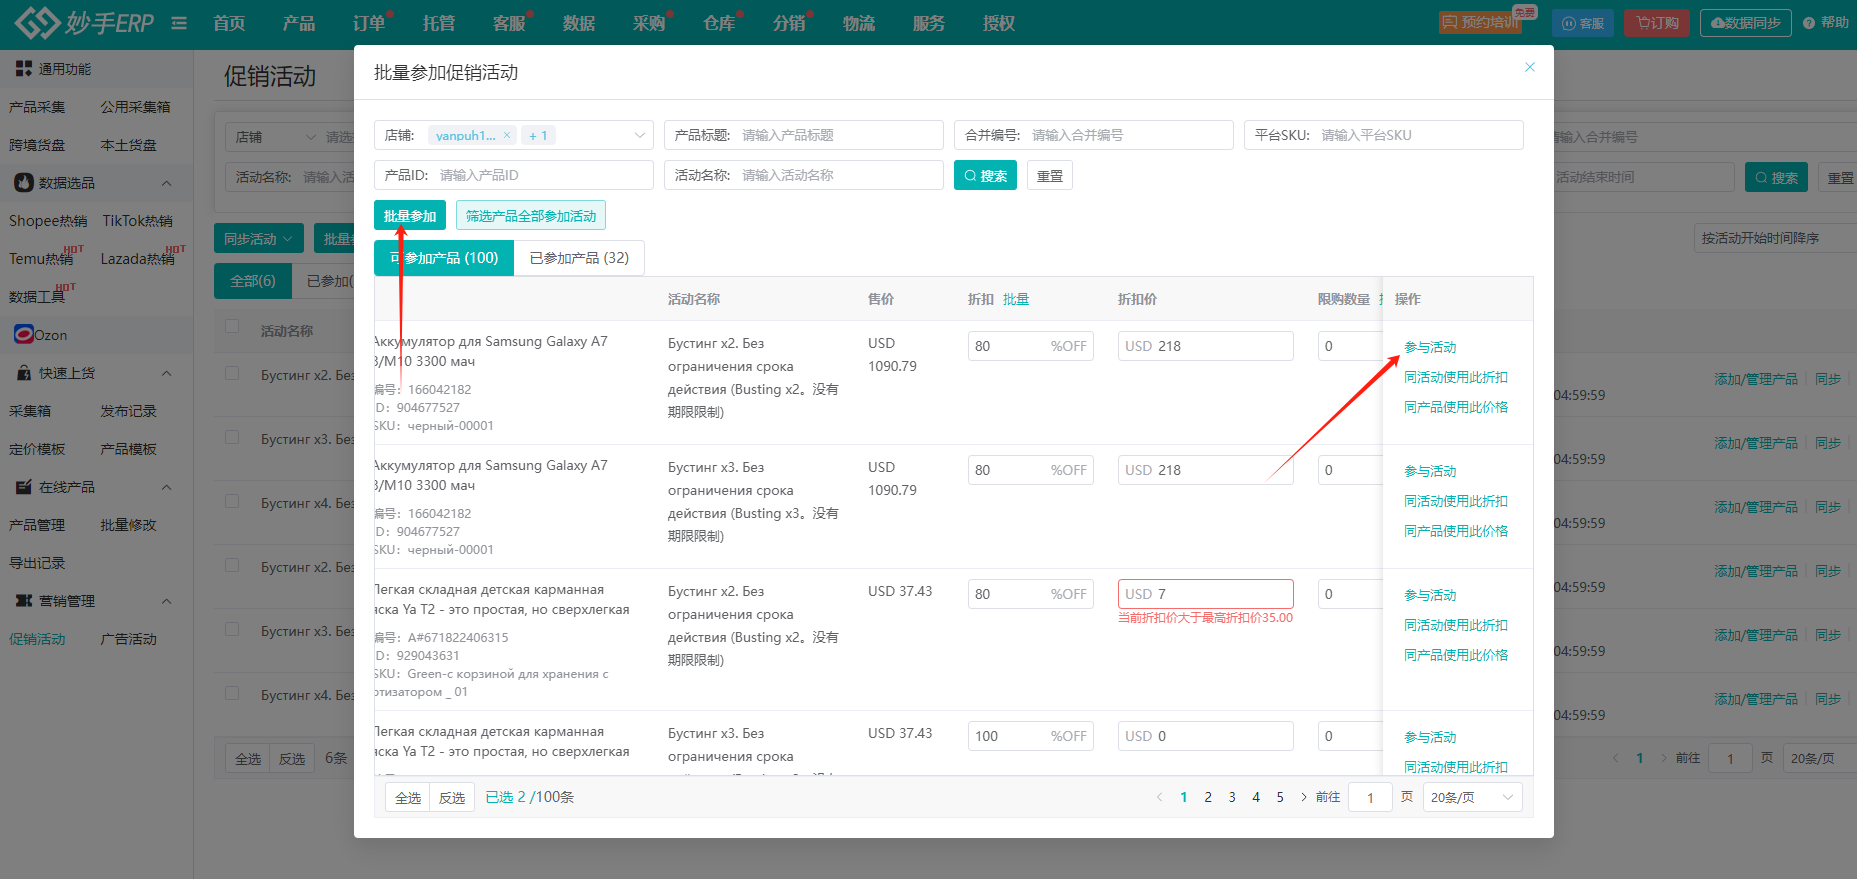The image size is (1857, 879).
Task: Close the 批量参加促销活动 dialog
Action: (1529, 67)
